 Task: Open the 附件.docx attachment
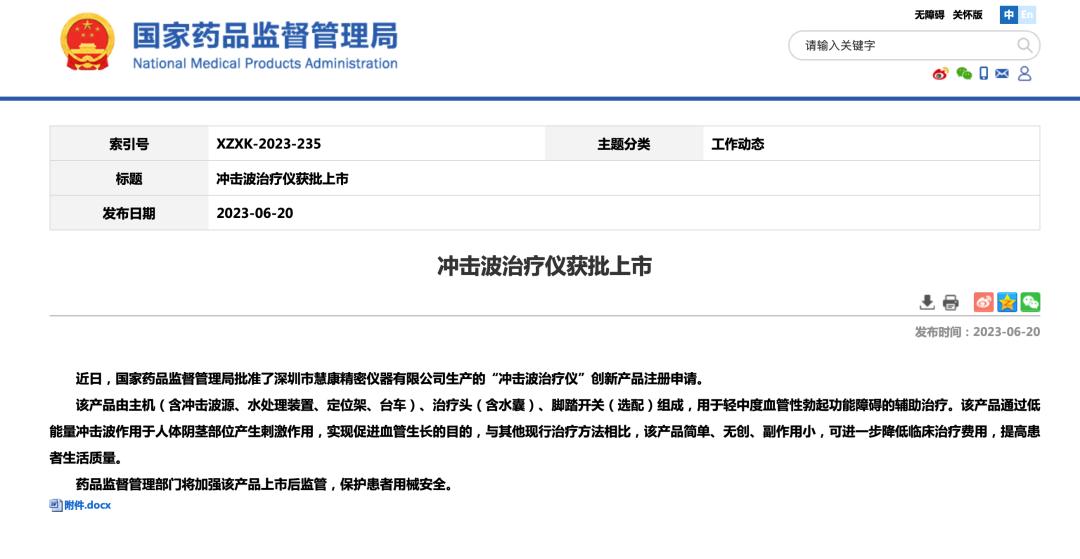pyautogui.click(x=87, y=505)
